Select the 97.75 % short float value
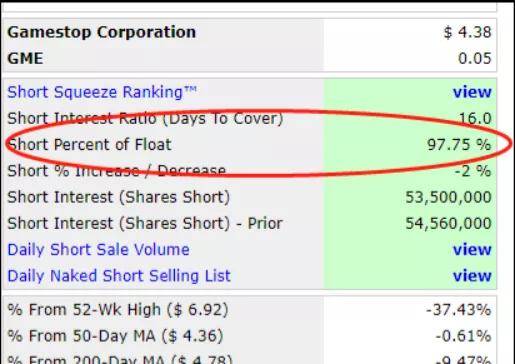 [459, 145]
